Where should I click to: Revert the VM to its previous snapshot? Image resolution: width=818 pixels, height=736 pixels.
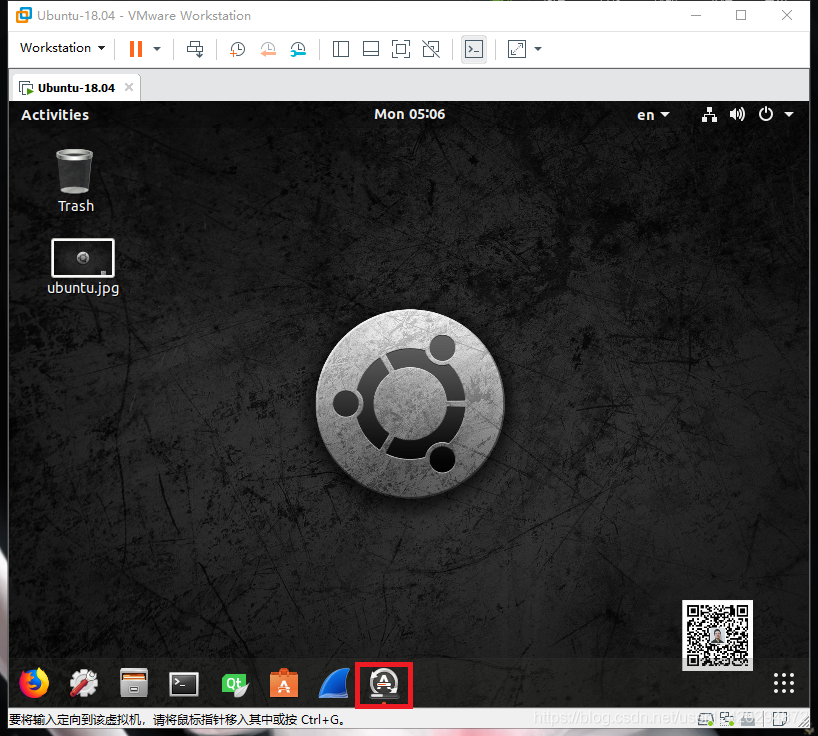pos(268,49)
